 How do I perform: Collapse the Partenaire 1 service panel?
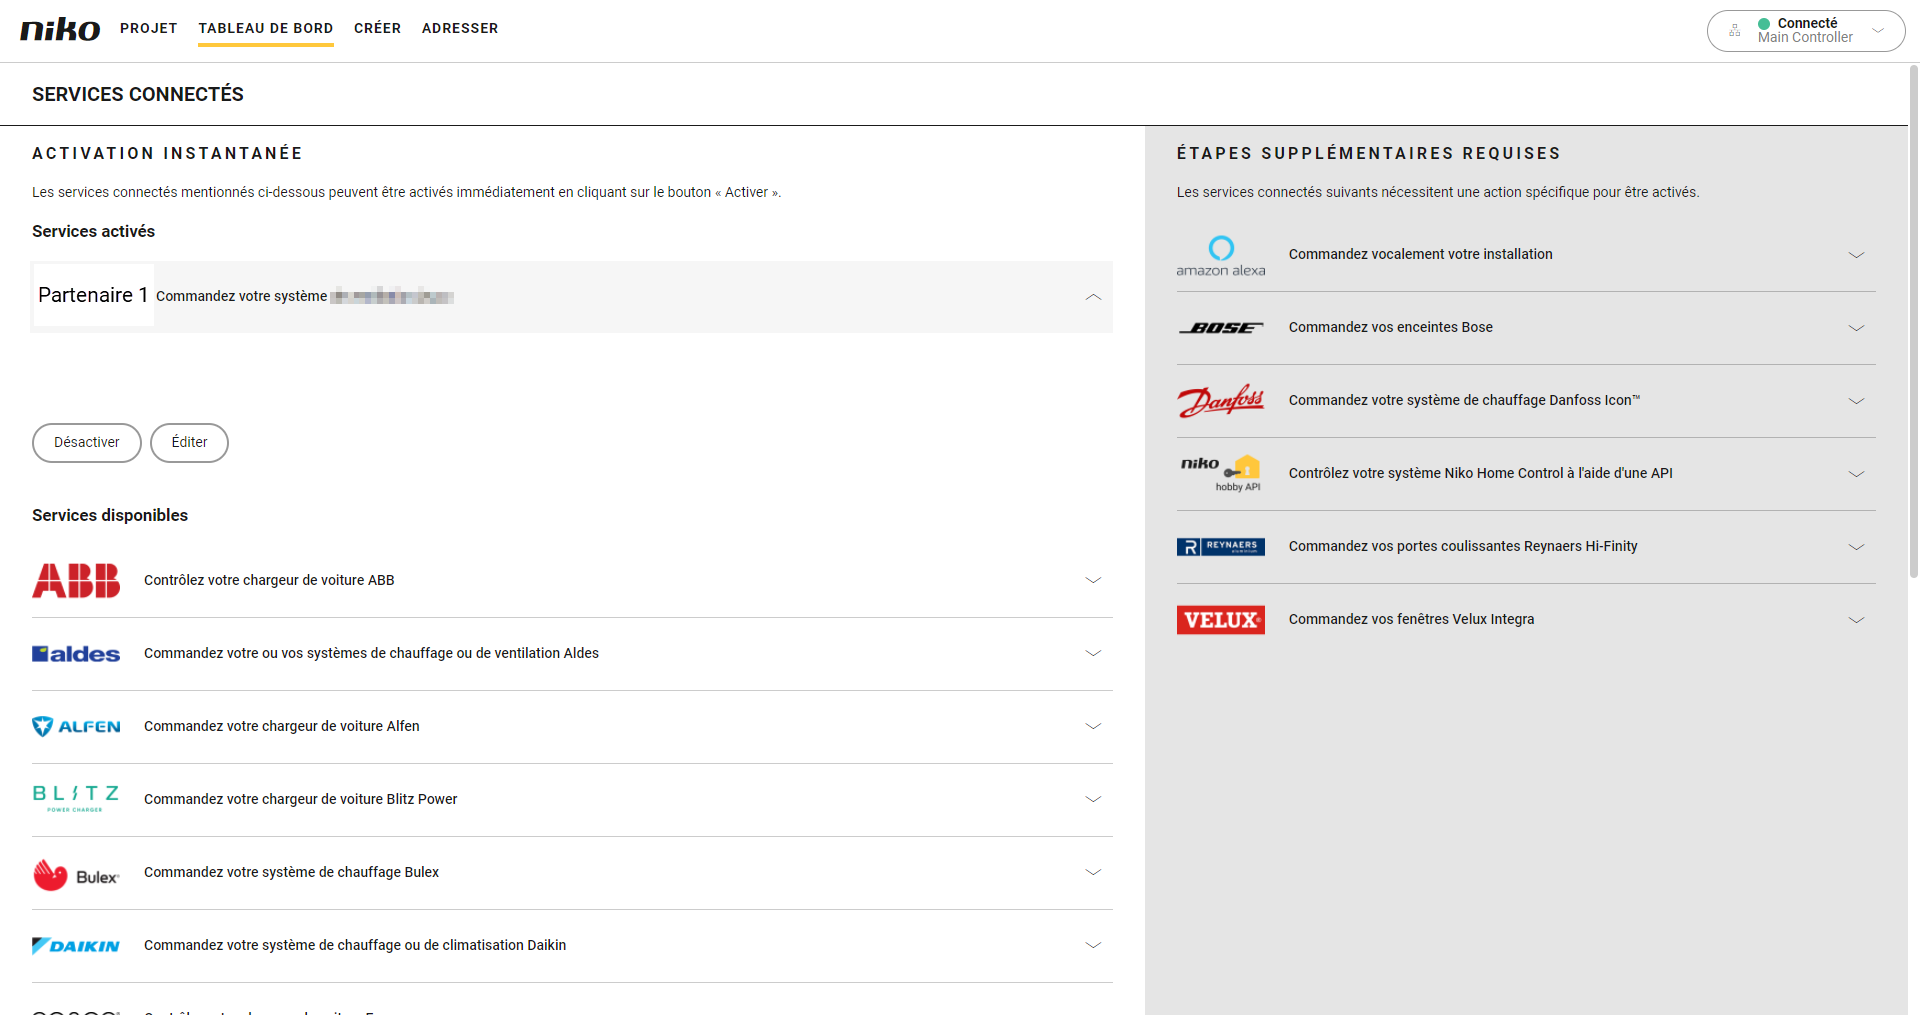point(1093,297)
